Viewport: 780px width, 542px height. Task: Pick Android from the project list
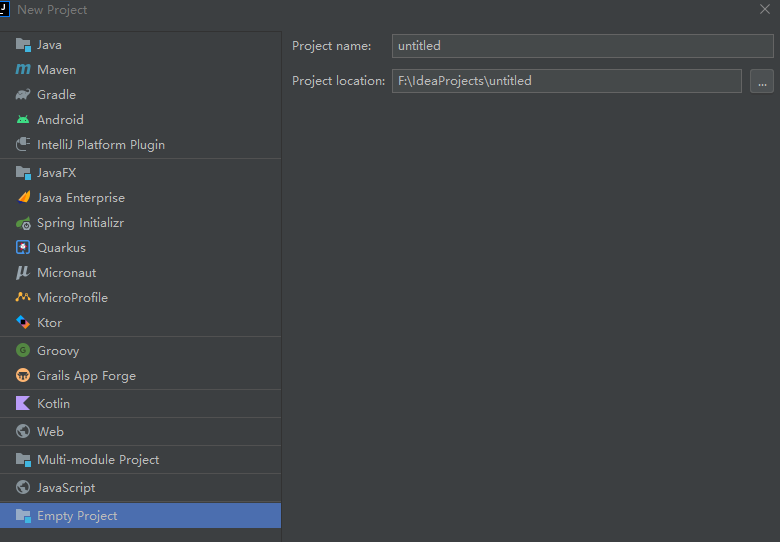(x=60, y=120)
